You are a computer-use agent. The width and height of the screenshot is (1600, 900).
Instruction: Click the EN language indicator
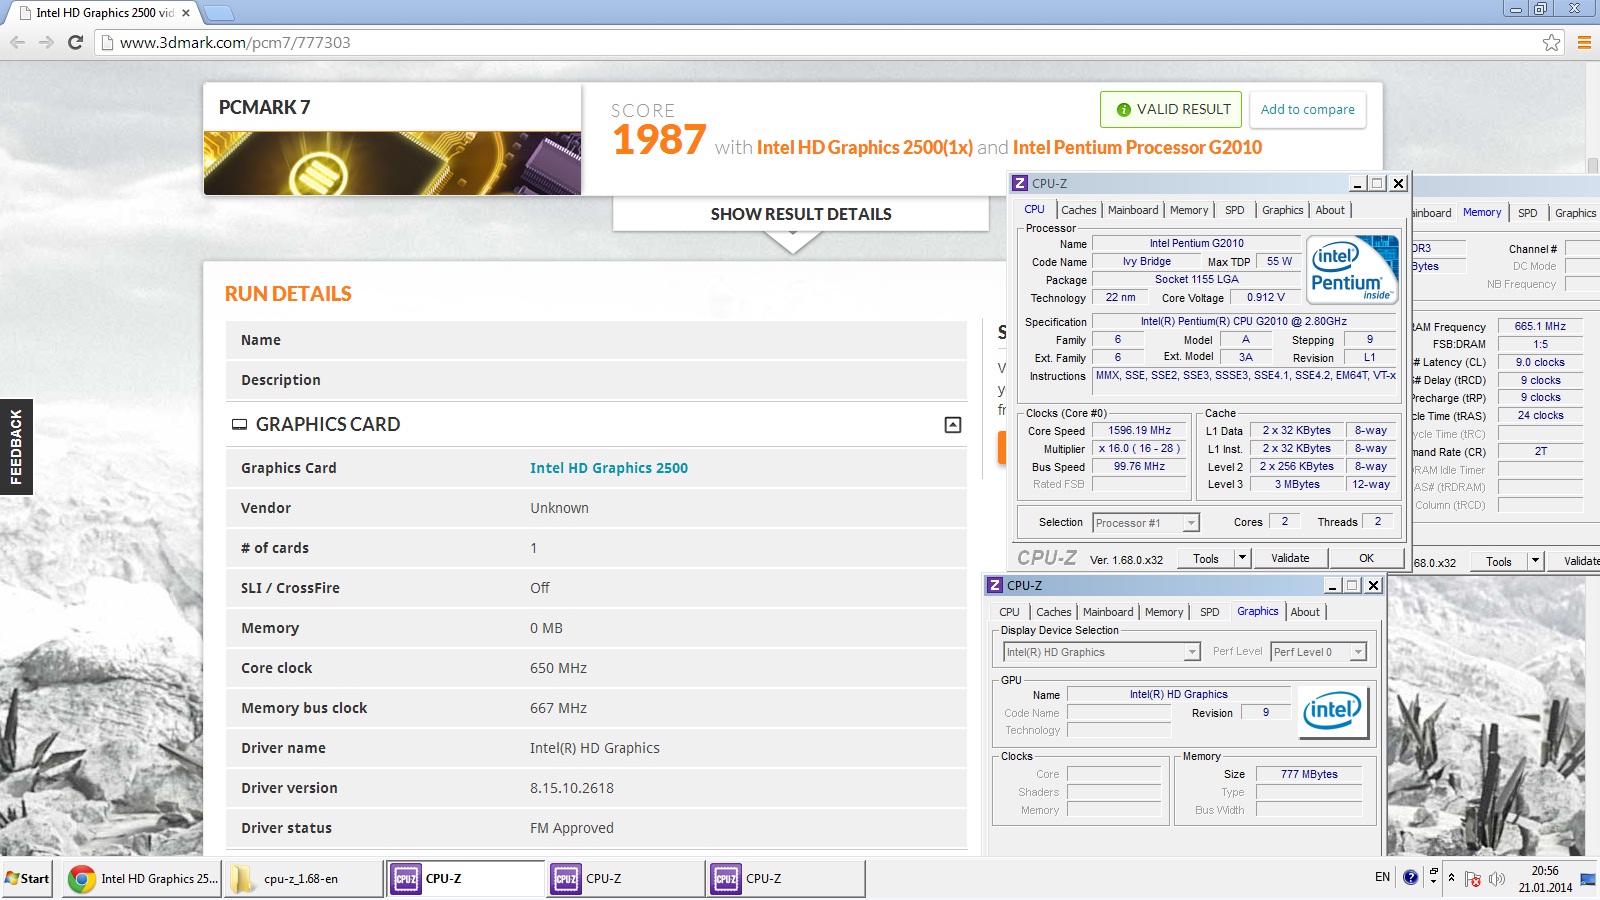click(1382, 877)
